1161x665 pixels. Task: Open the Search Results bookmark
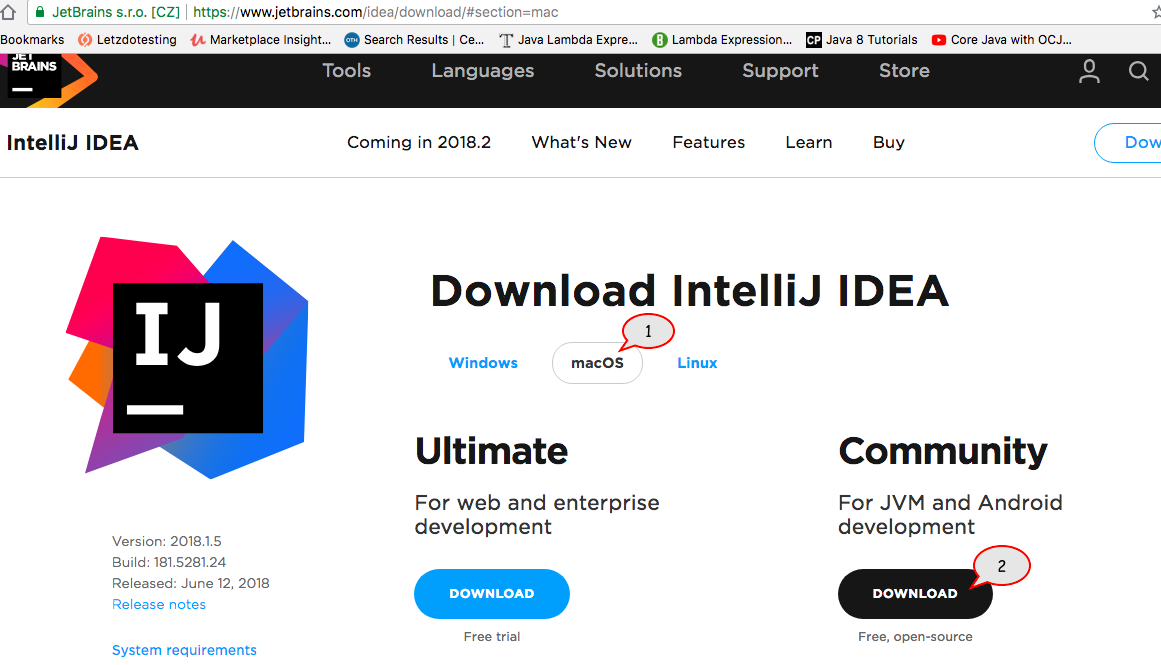pyautogui.click(x=414, y=39)
